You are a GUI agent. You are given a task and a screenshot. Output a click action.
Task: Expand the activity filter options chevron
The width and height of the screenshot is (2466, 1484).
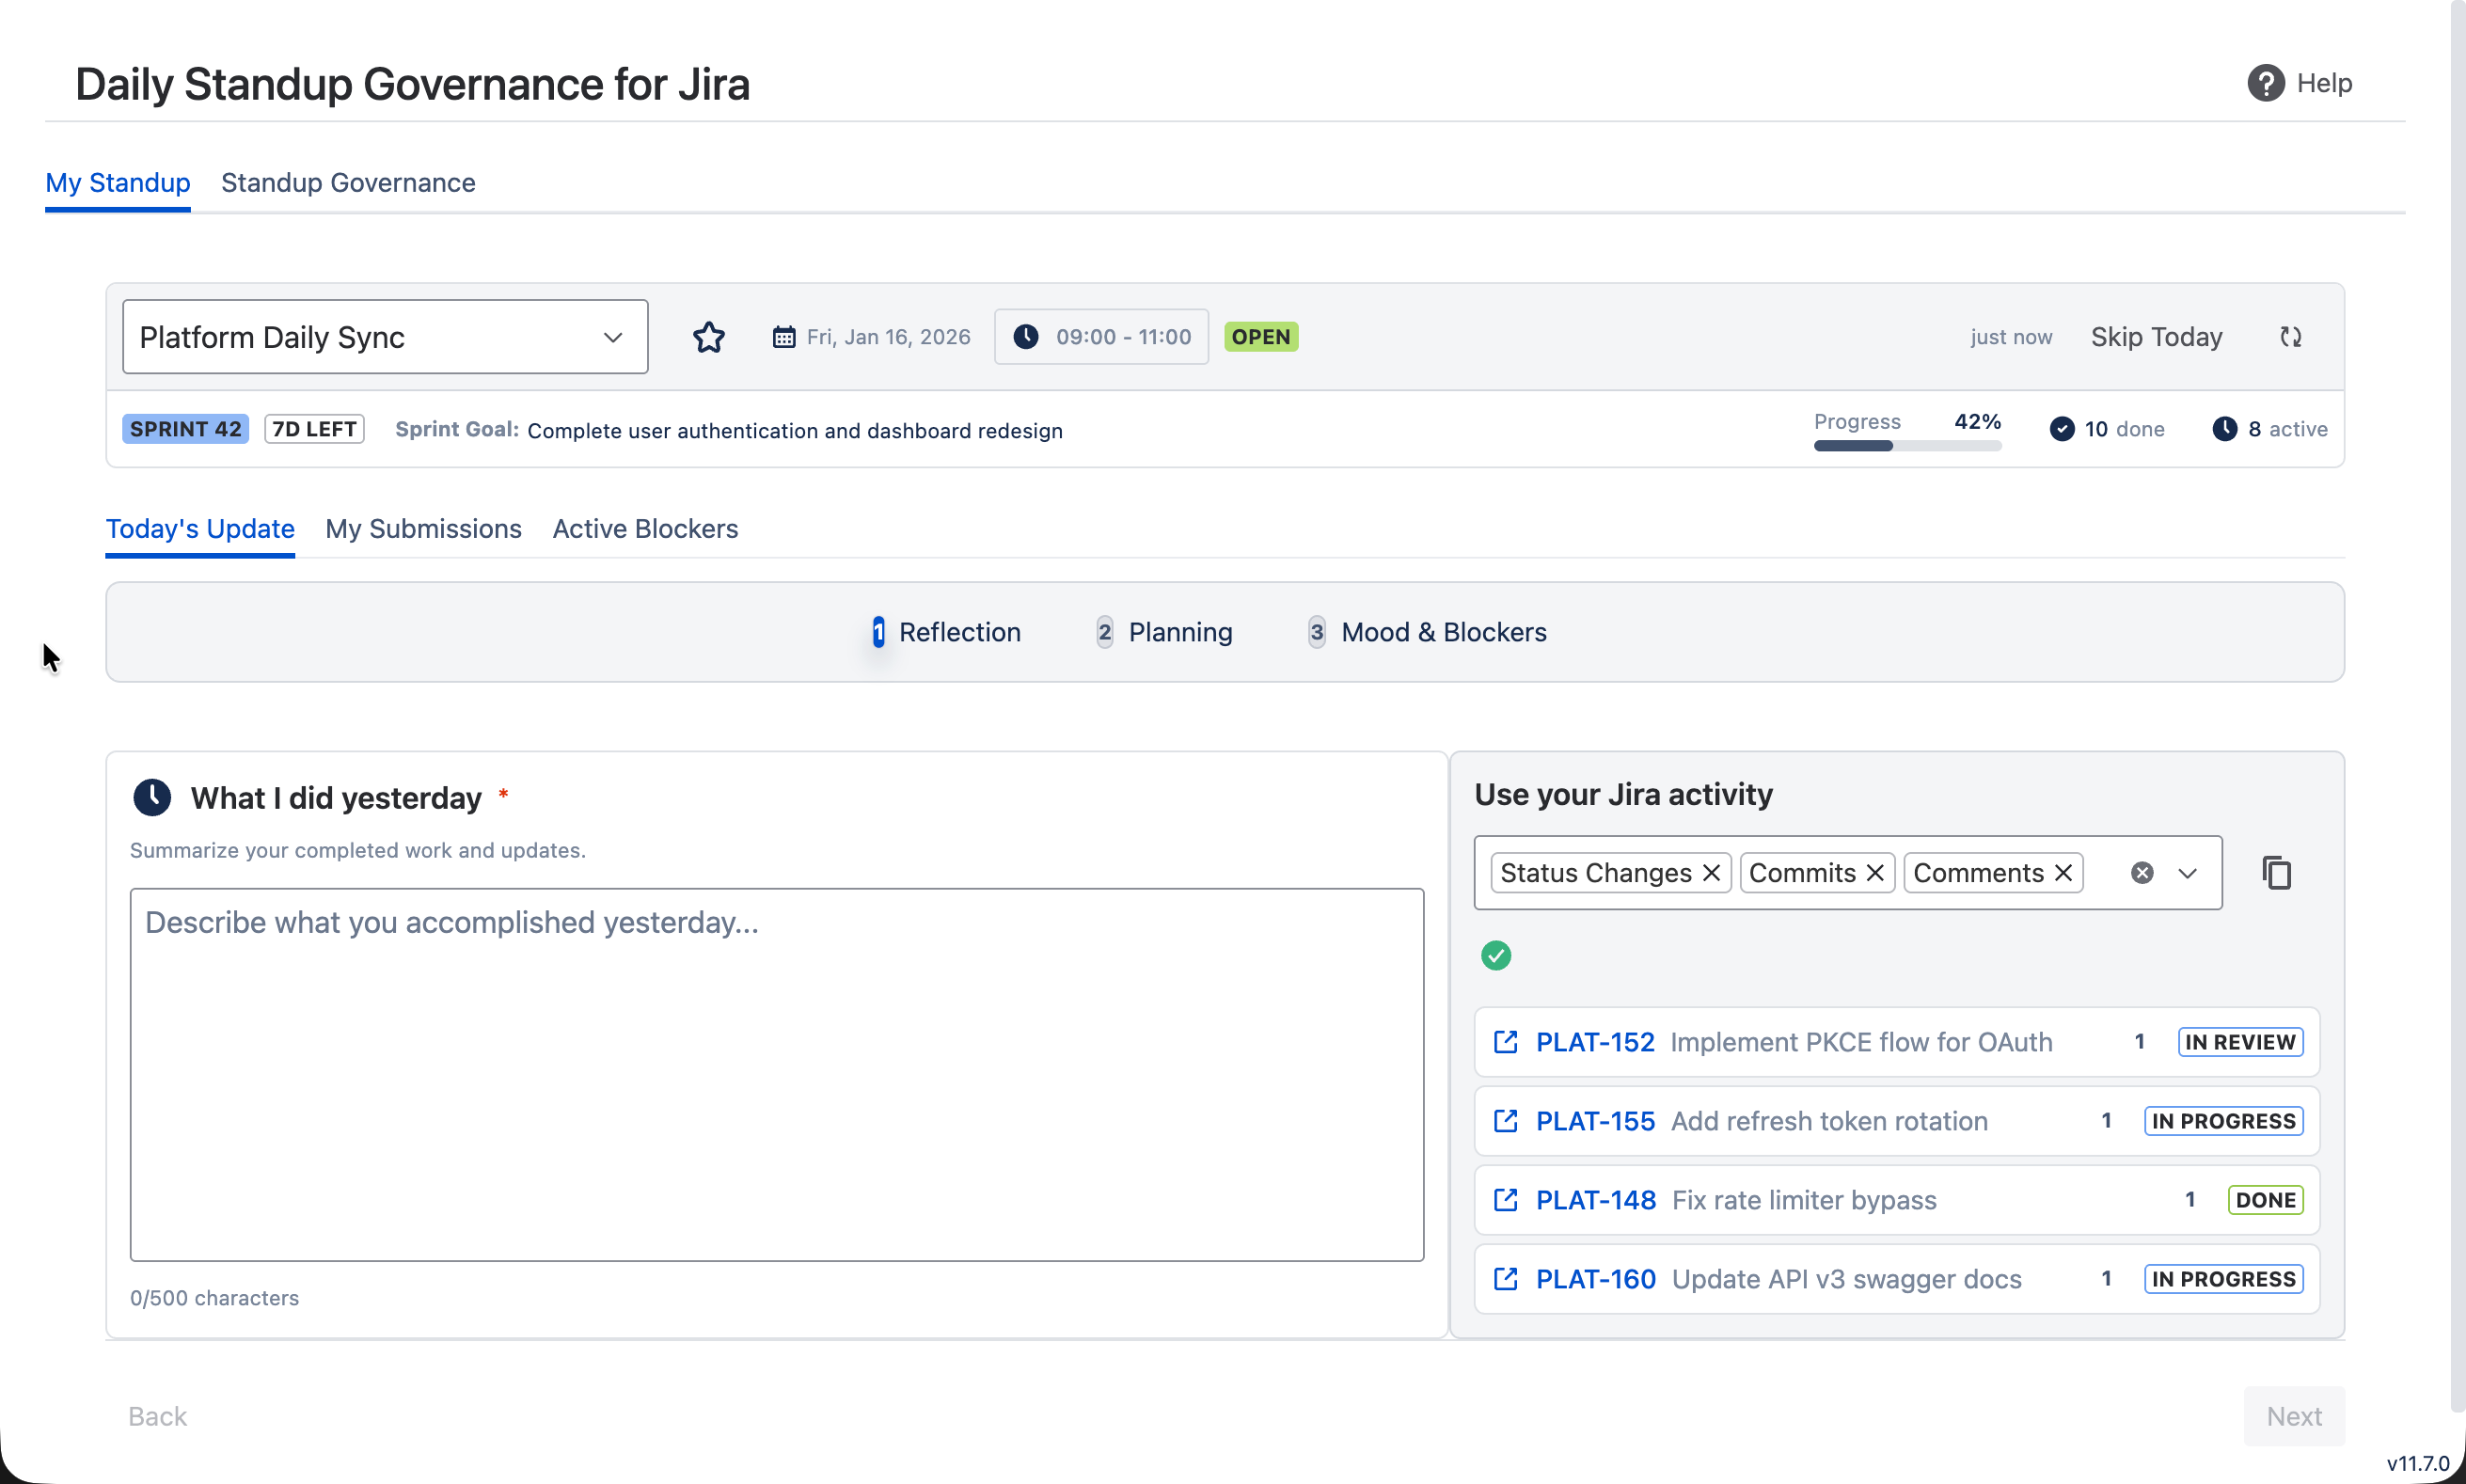tap(2188, 872)
